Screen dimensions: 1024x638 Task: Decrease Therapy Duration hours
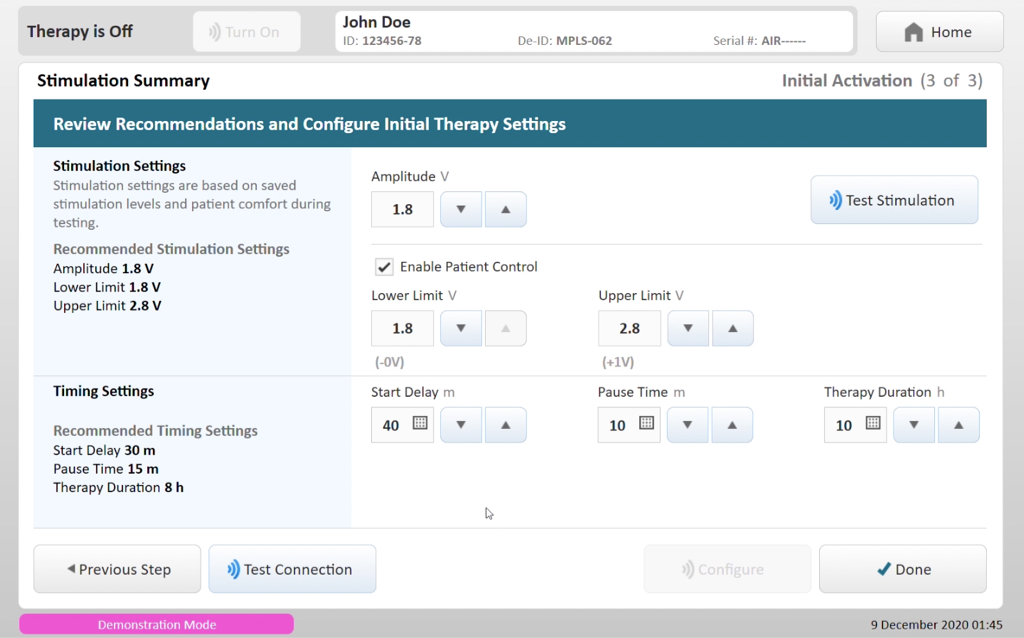tap(914, 425)
